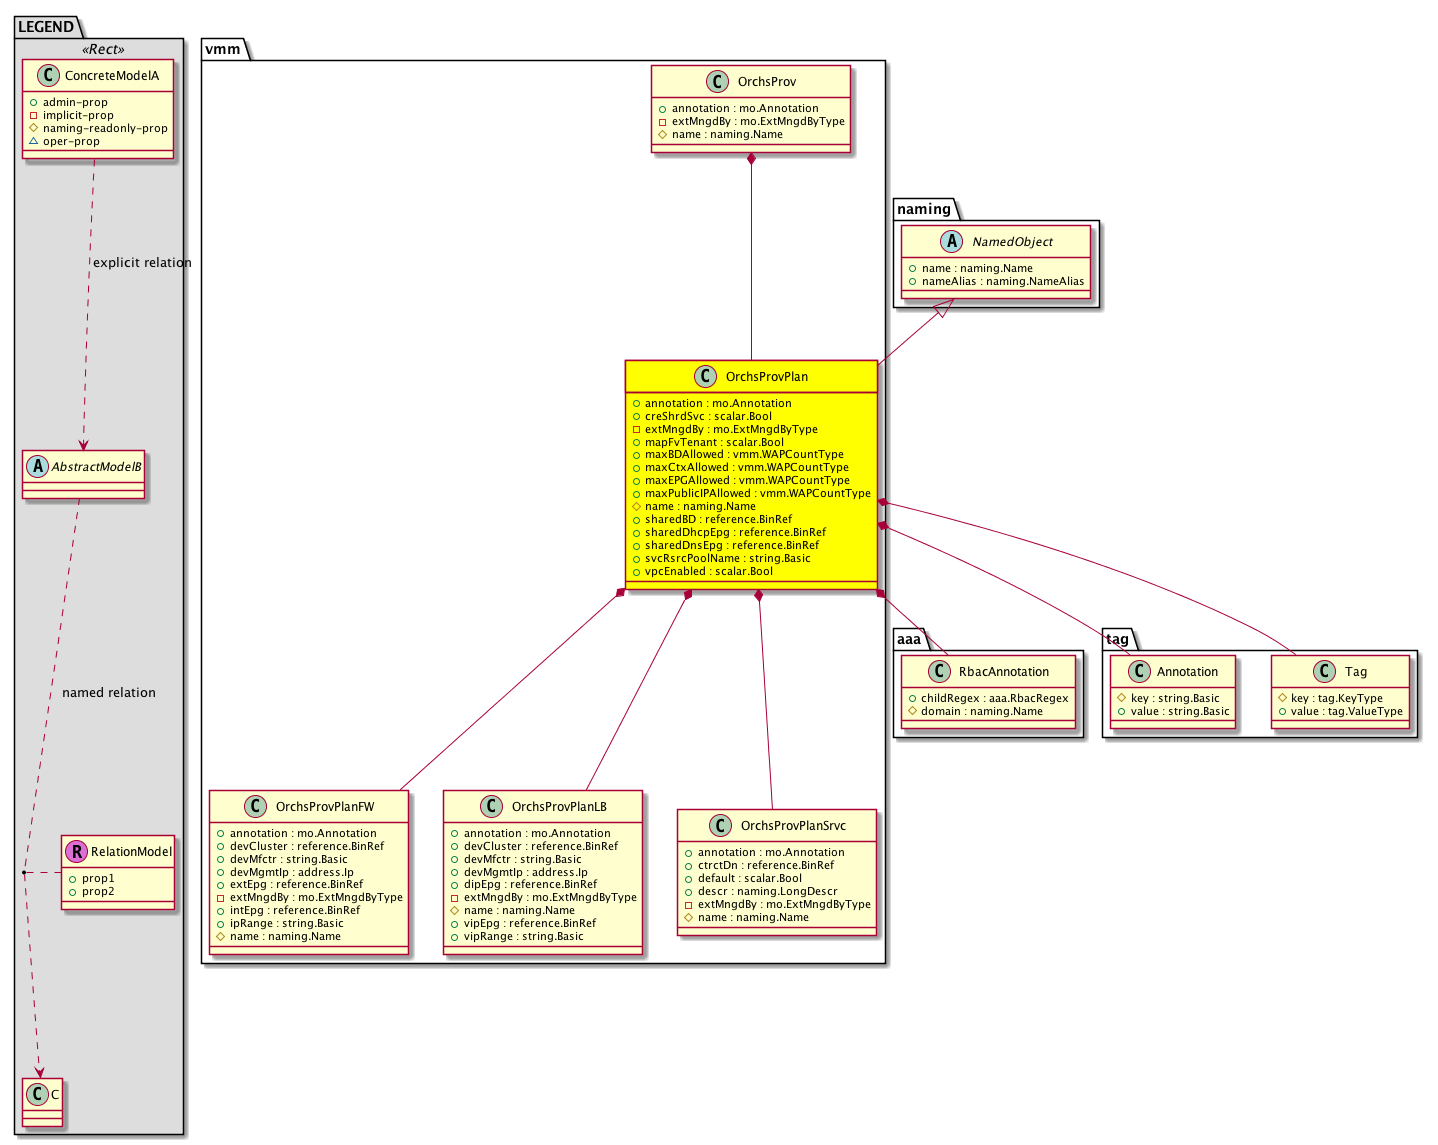Viewport: 1438px width, 1145px height.
Task: Click the C icon of RbacAnnotation class
Action: click(938, 672)
